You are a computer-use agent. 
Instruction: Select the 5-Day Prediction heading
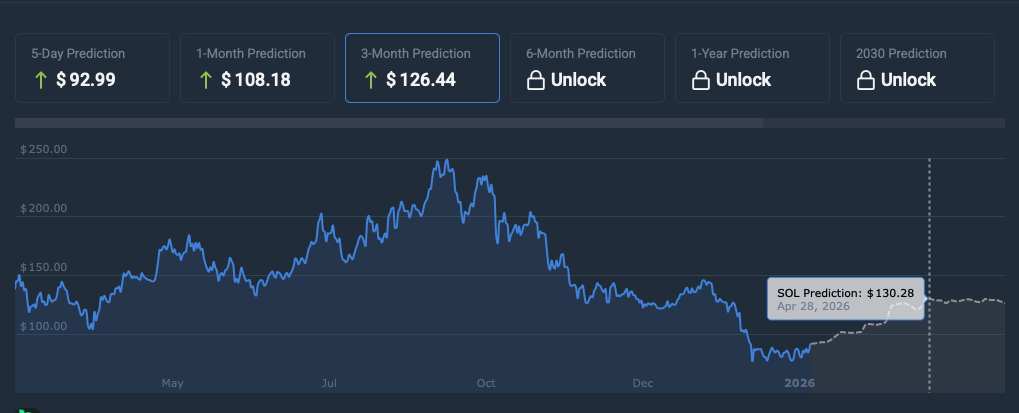[x=78, y=54]
